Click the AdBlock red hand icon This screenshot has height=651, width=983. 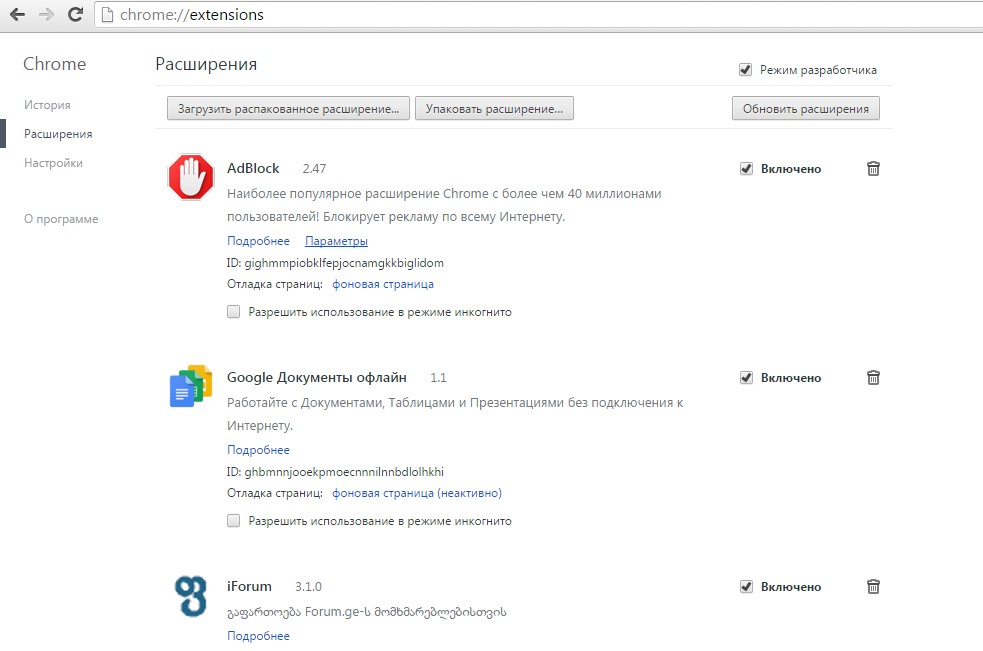[x=191, y=177]
